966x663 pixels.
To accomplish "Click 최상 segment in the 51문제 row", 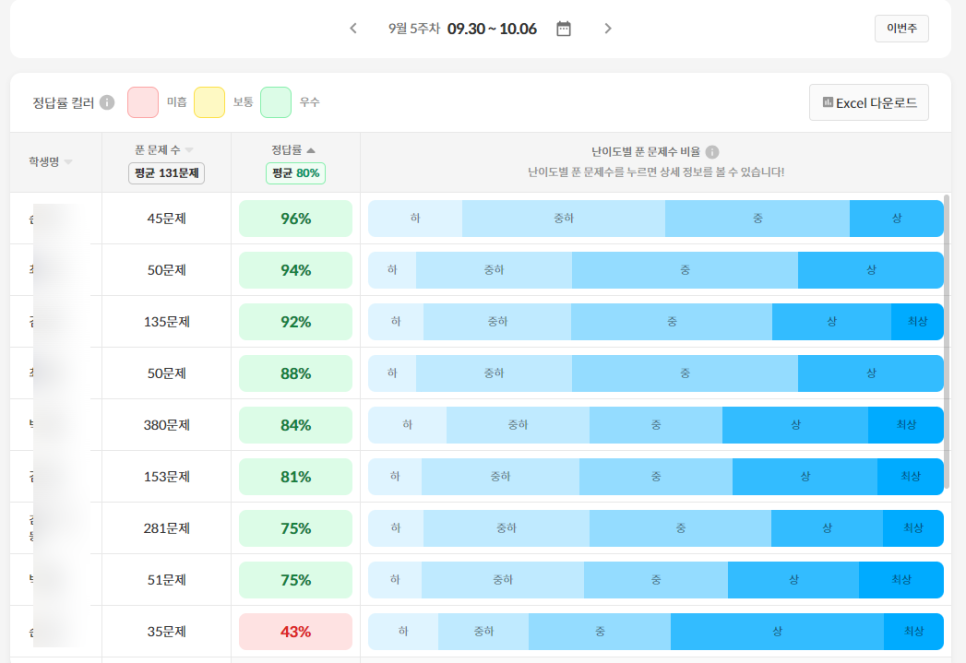I will tap(901, 580).
